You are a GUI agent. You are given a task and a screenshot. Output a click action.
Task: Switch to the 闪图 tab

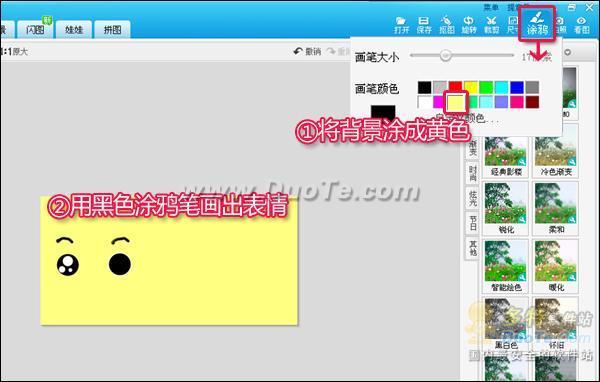pos(35,29)
